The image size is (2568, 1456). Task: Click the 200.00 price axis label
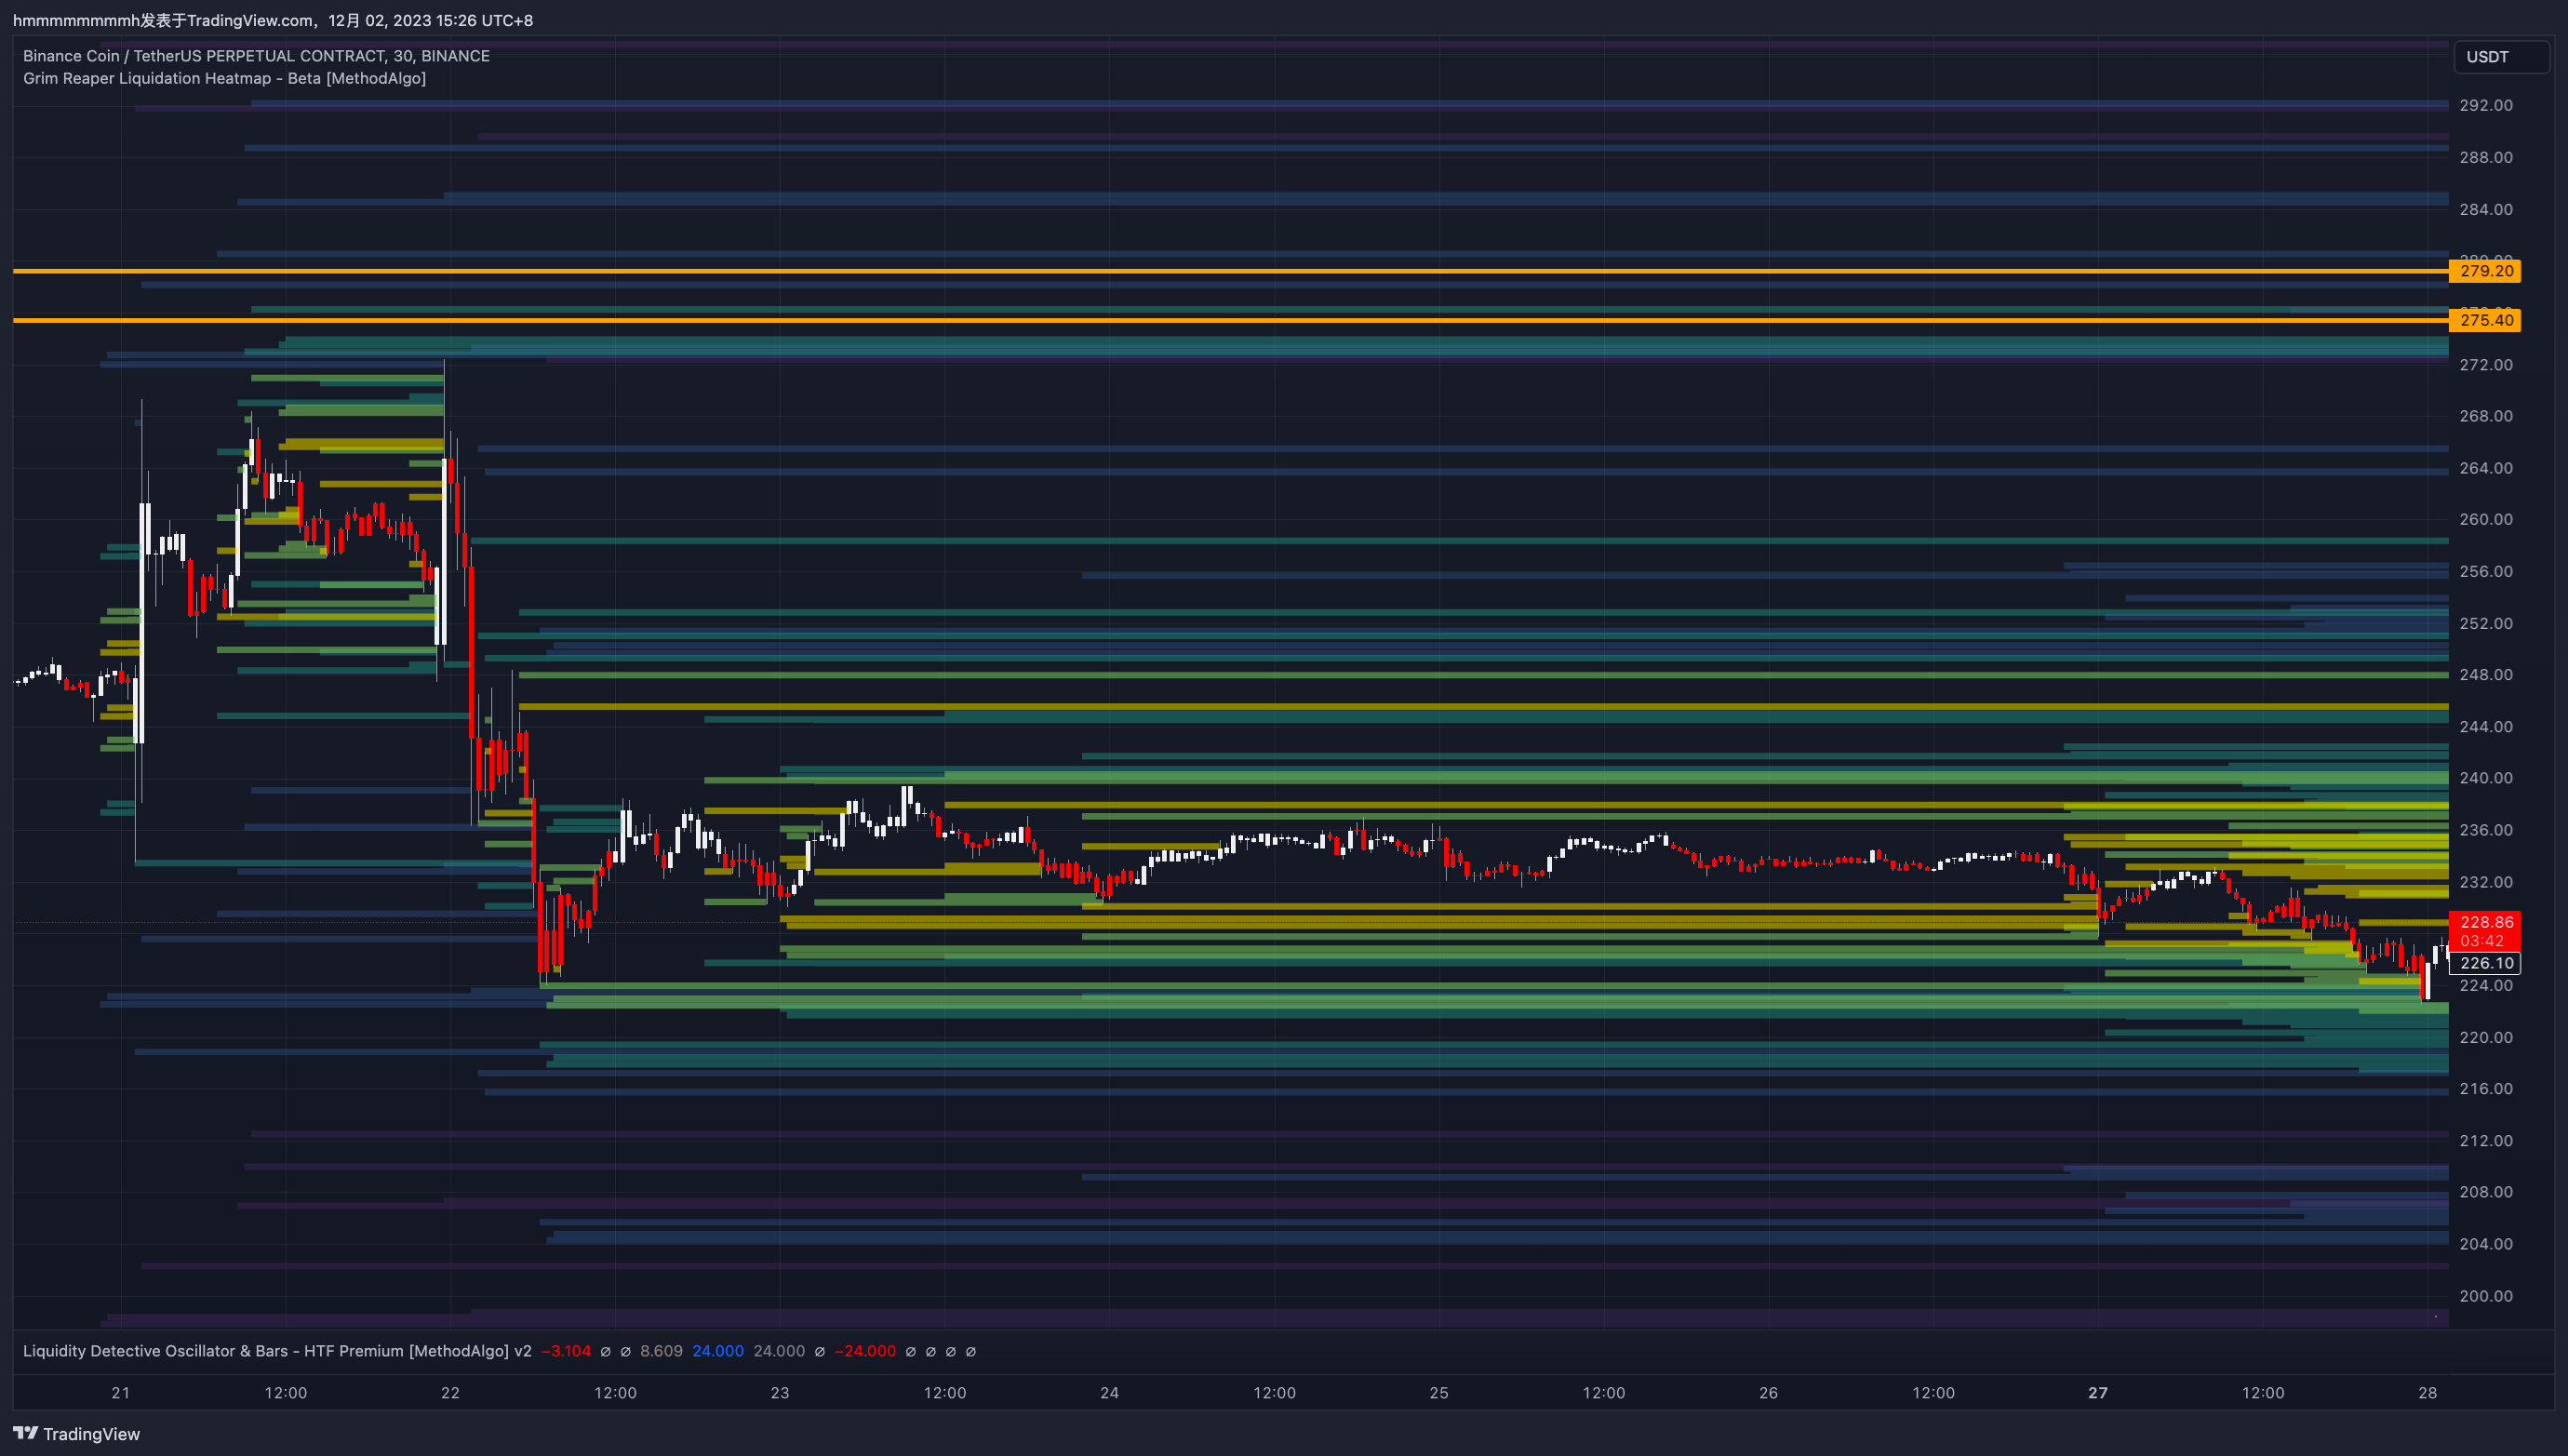pos(2485,1296)
